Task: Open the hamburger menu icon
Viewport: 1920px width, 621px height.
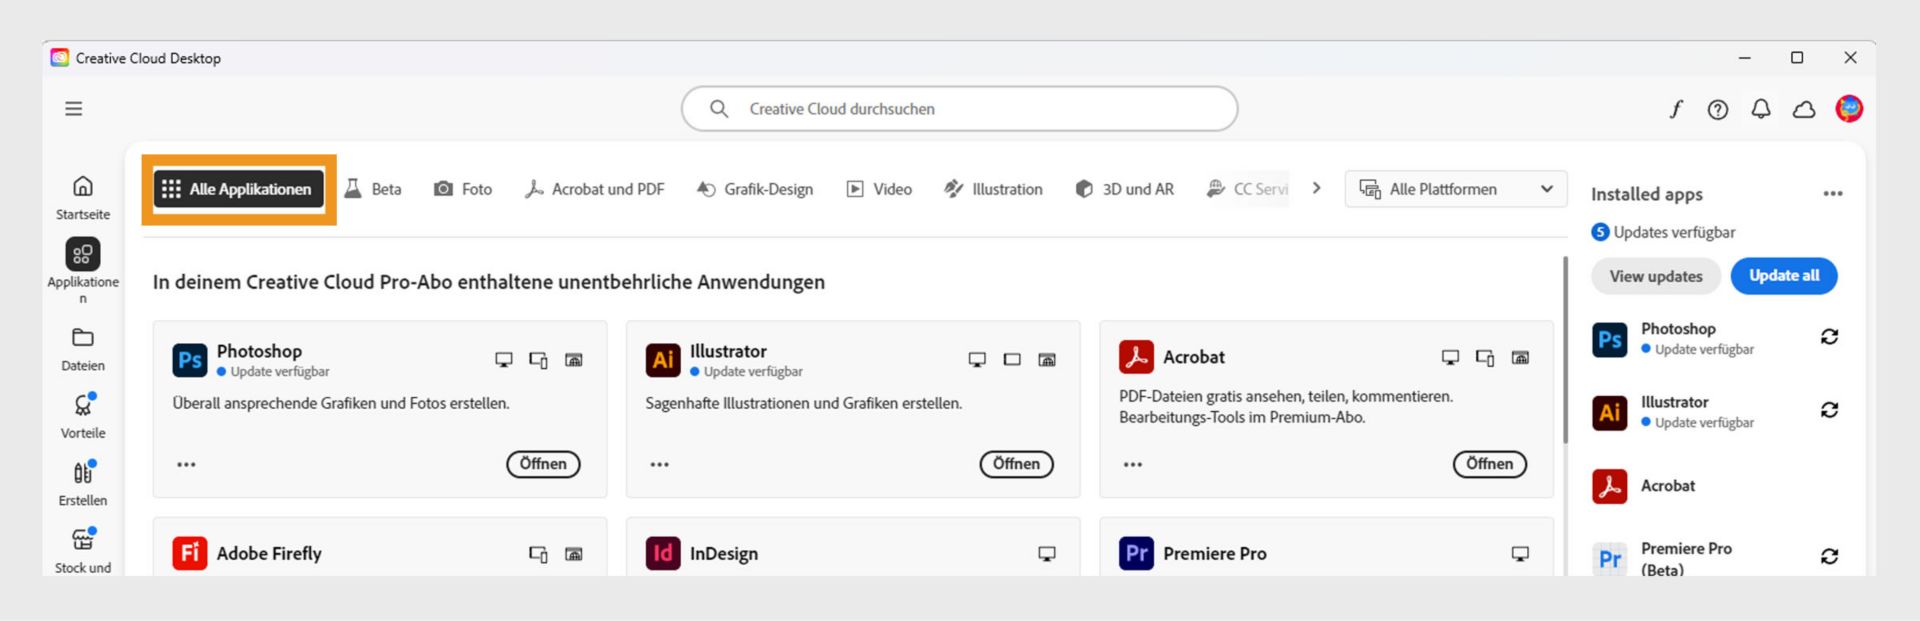Action: tap(74, 109)
